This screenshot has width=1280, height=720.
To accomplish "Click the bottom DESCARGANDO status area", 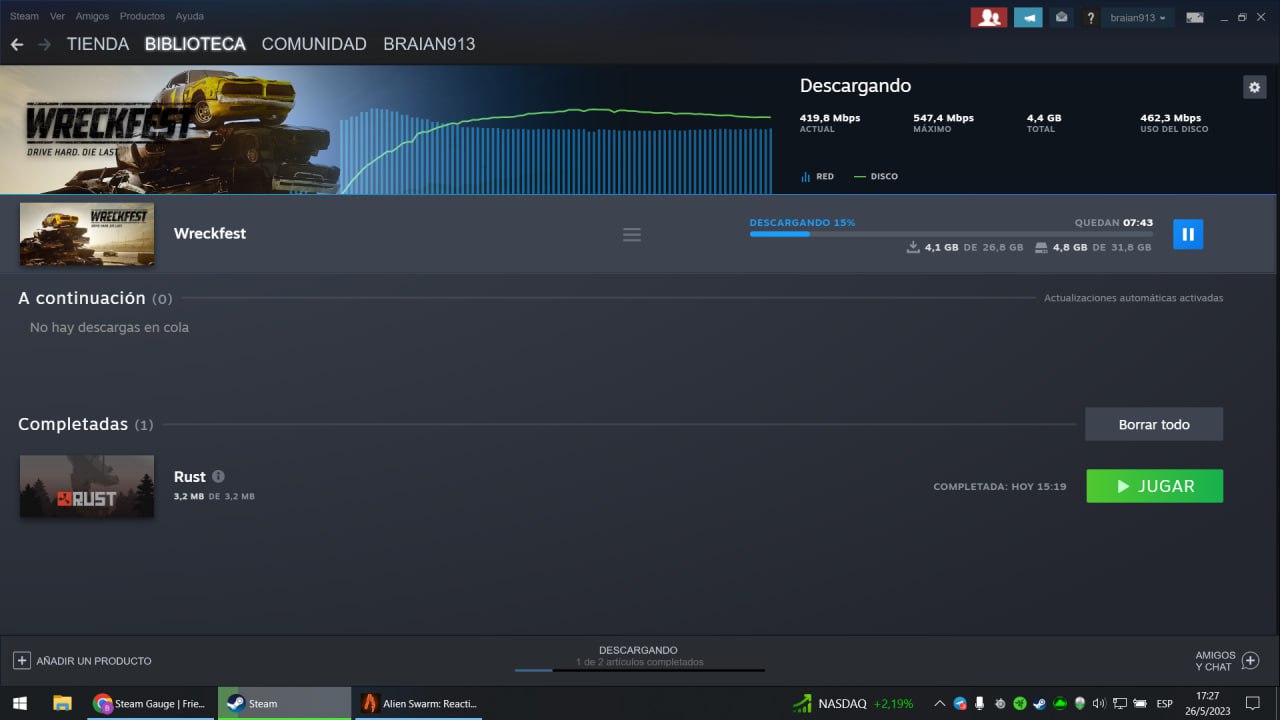I will tap(638, 655).
